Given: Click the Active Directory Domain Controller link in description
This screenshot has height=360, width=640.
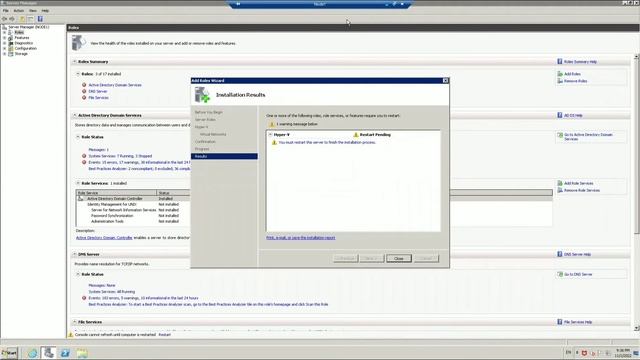Looking at the screenshot, I should (x=104, y=238).
